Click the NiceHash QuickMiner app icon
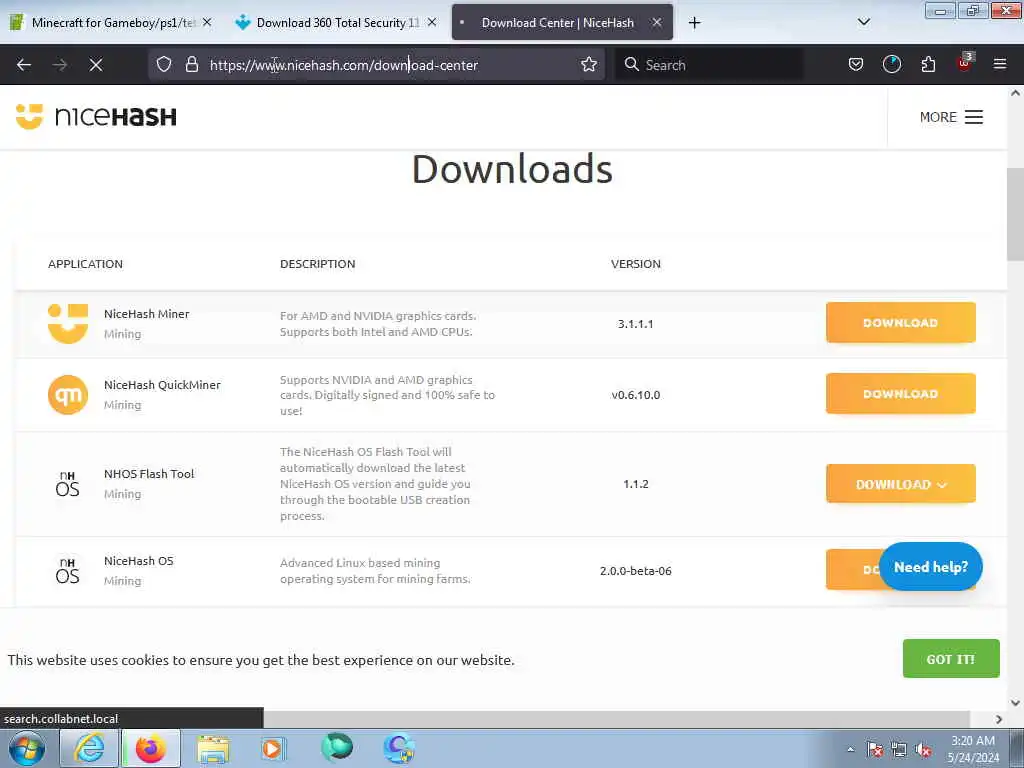This screenshot has height=768, width=1024. pos(68,394)
